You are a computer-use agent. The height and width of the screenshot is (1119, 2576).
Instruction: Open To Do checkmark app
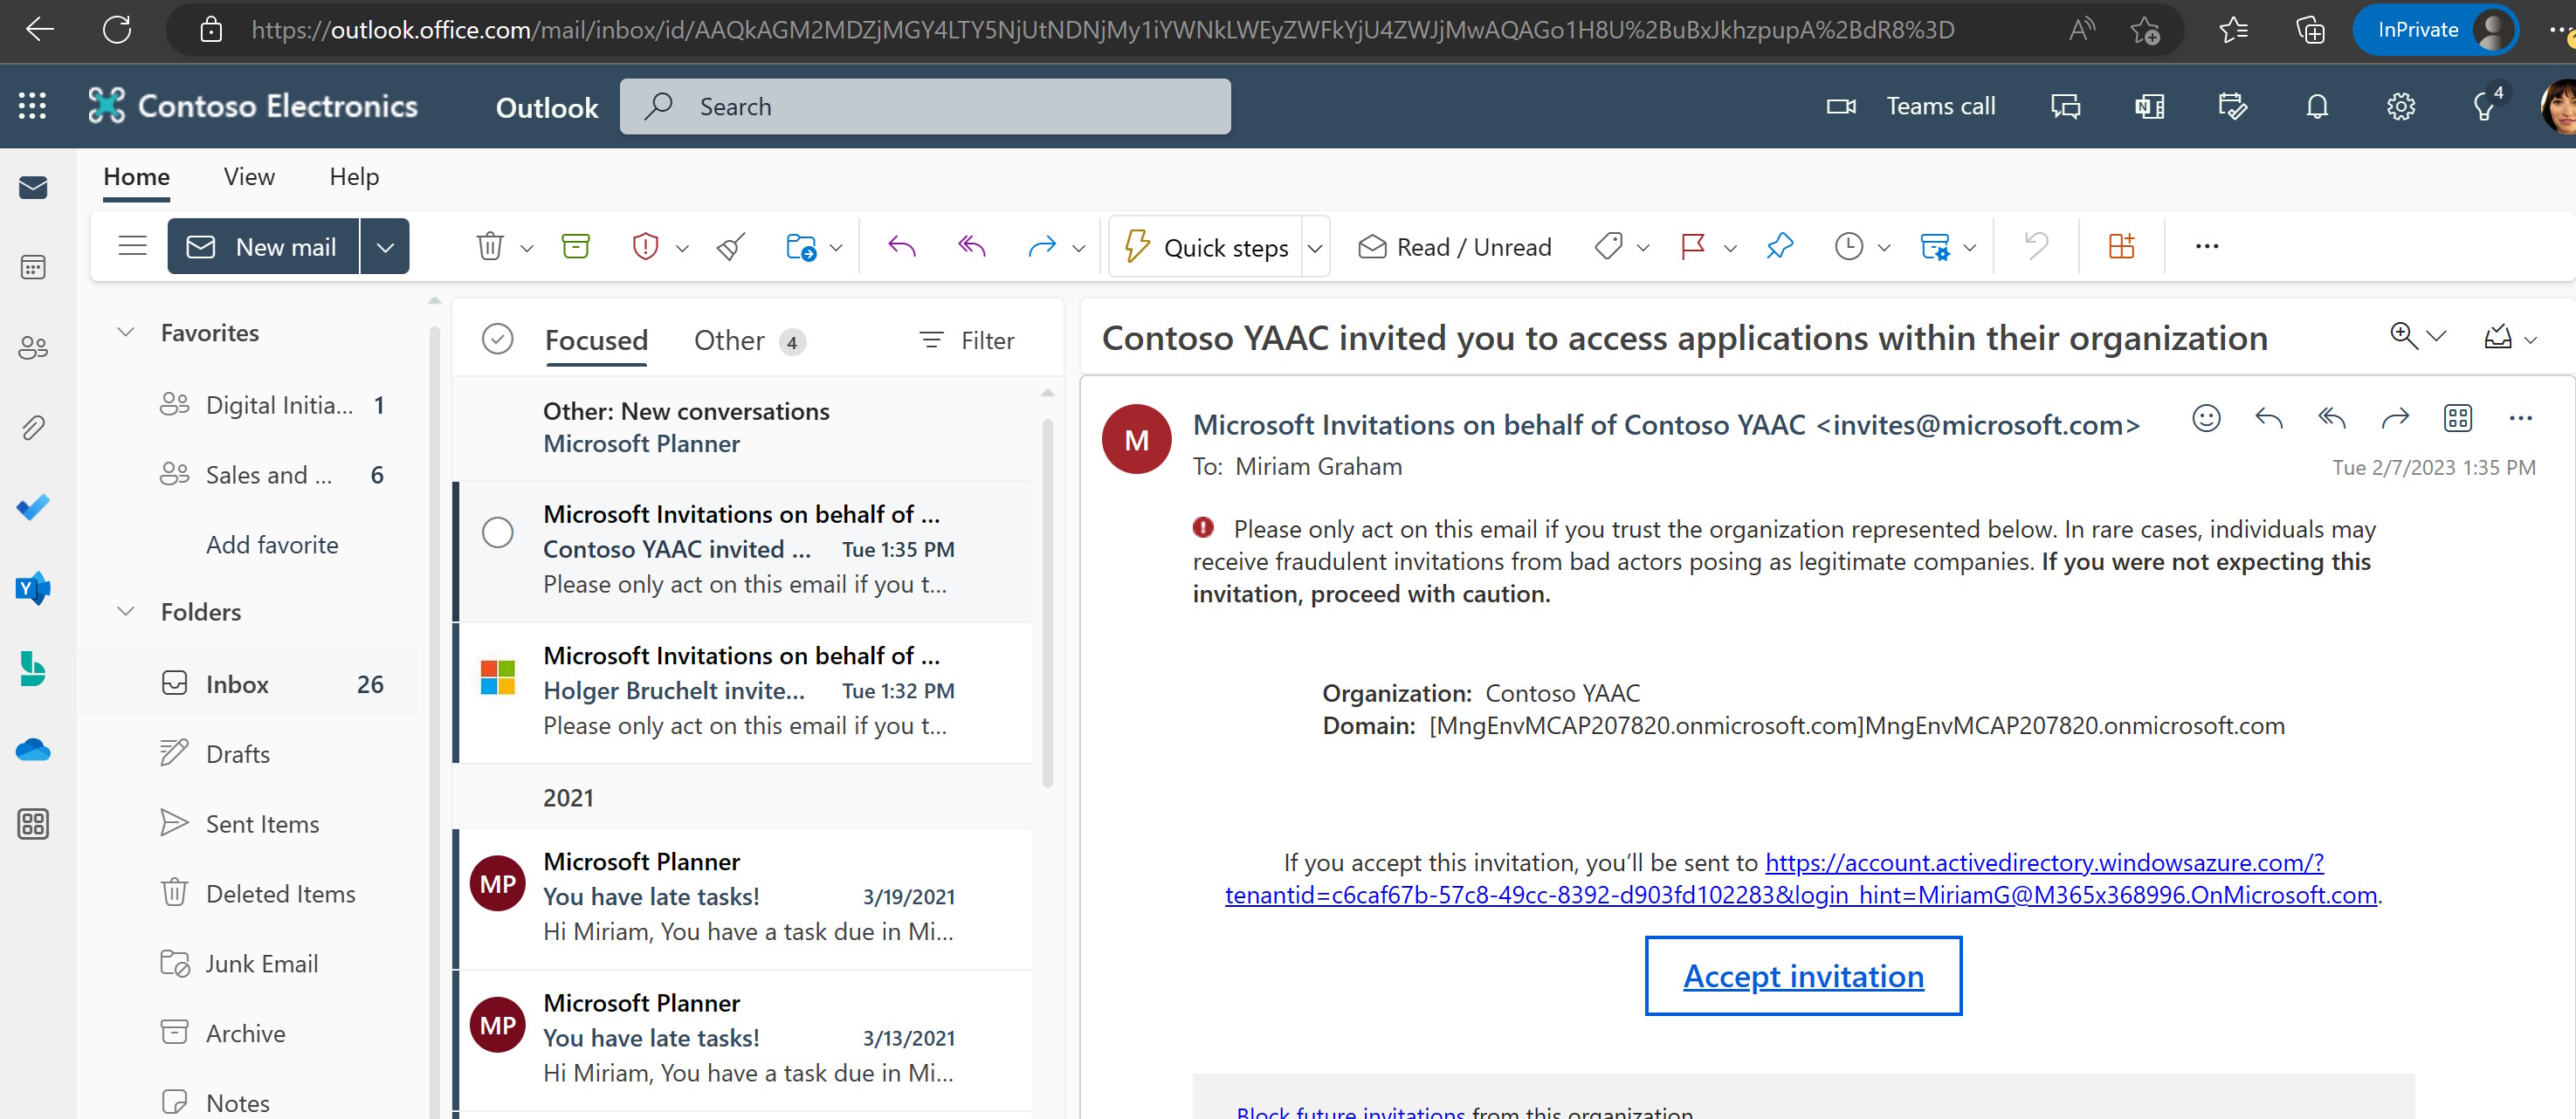click(x=33, y=507)
